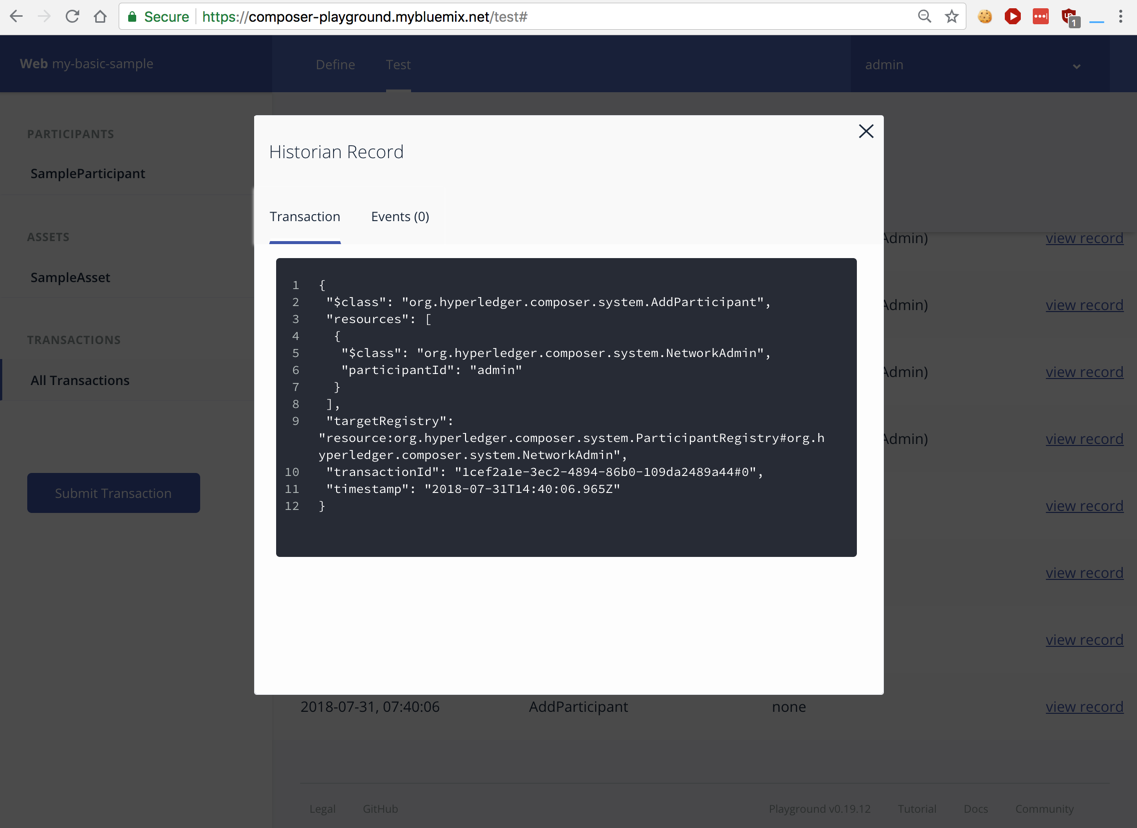Select SampleAsset in sidebar
This screenshot has height=828, width=1137.
pyautogui.click(x=70, y=278)
